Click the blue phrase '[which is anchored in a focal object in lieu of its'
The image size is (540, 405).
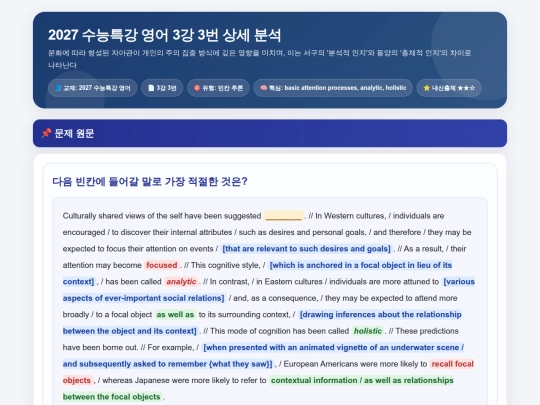click(x=361, y=265)
